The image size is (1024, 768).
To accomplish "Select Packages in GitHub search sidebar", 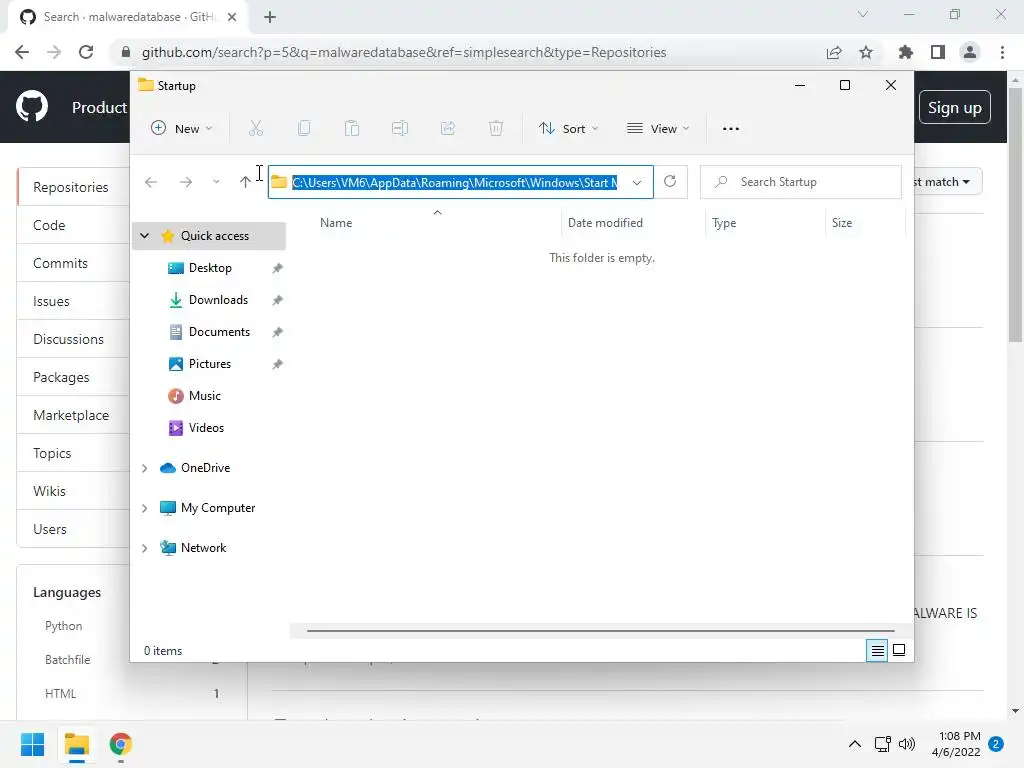I will pos(61,377).
